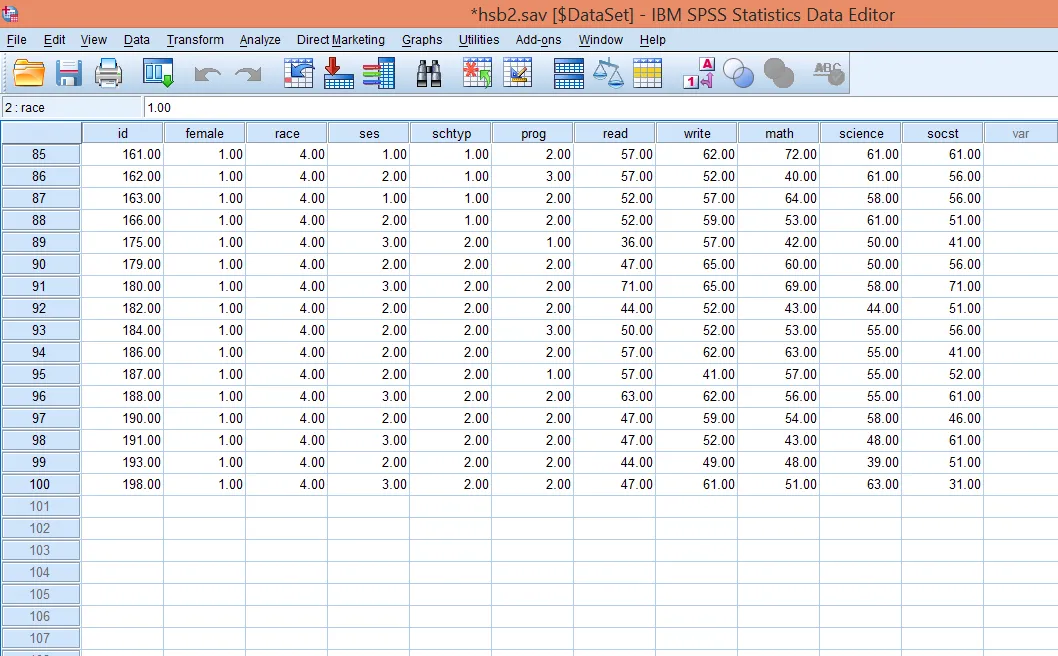Print the data file

[x=109, y=72]
